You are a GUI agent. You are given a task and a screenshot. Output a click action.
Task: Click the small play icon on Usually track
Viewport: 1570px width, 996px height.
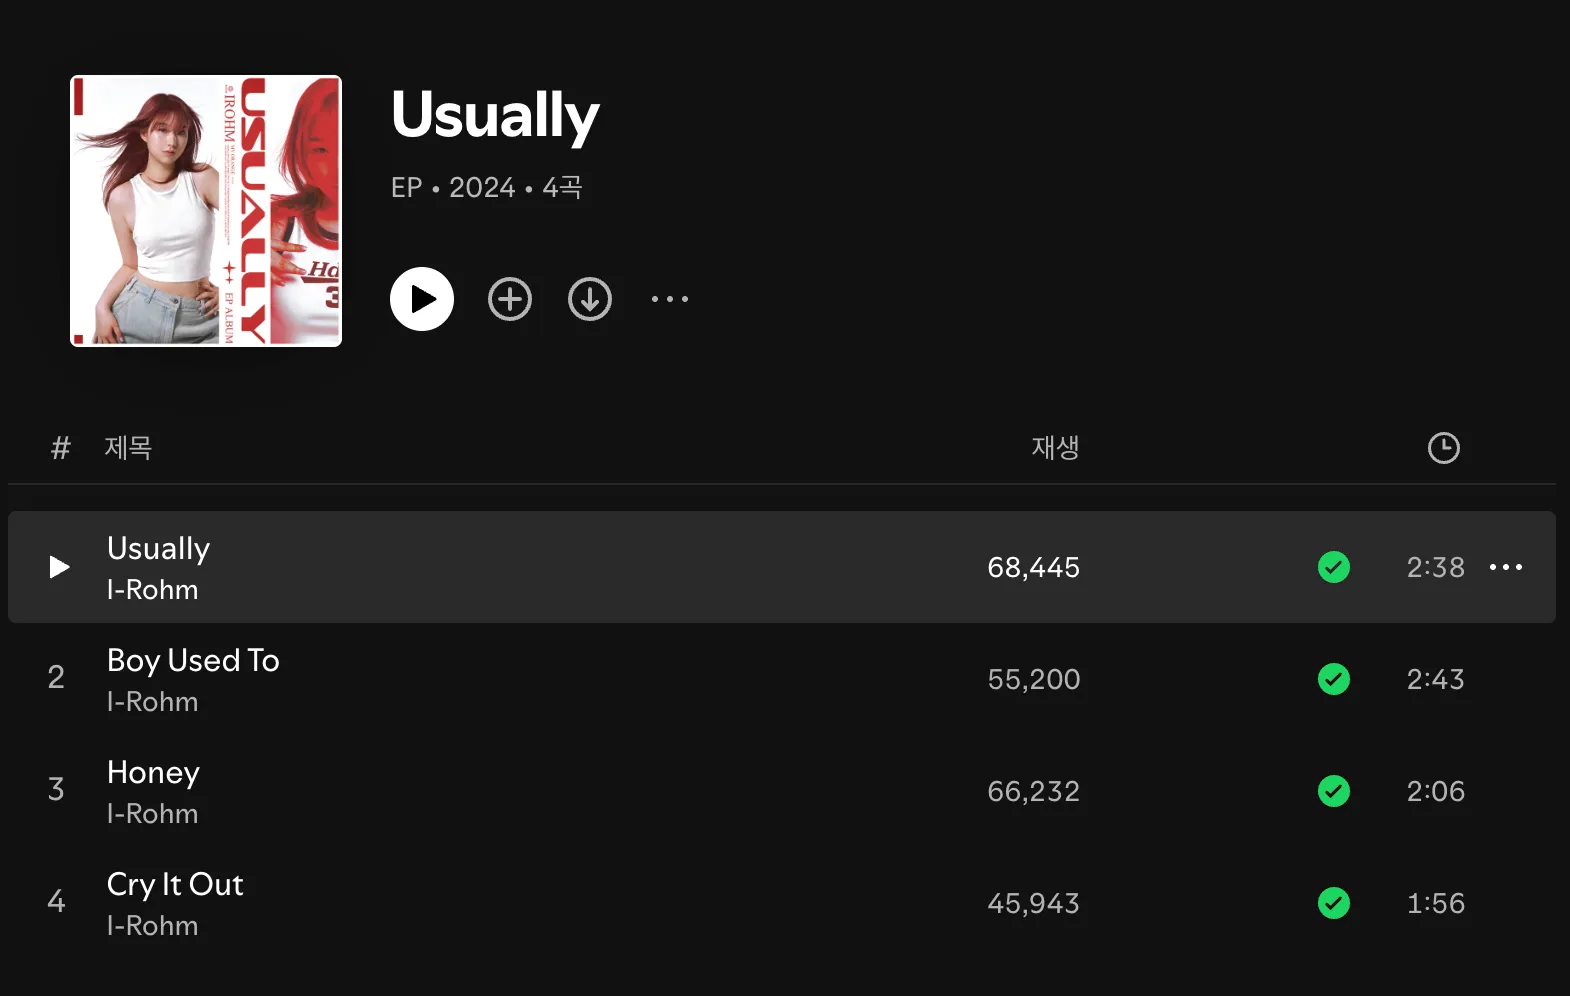pos(60,567)
